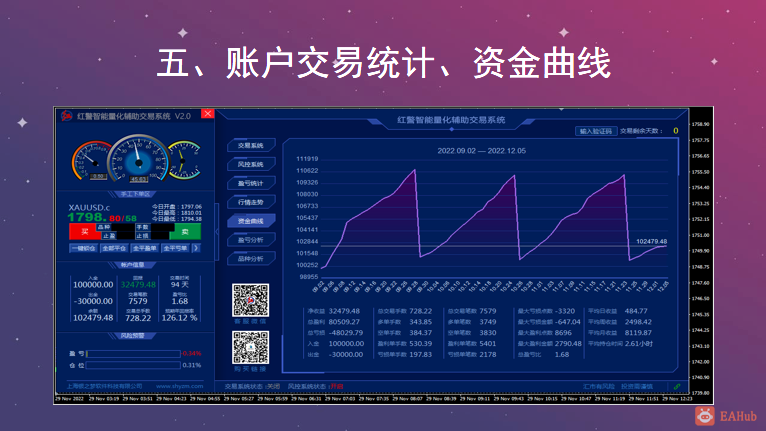This screenshot has height=431, width=766.
Task: Click the 总交易手数 value 728.22 in statistics
Action: [x=421, y=311]
